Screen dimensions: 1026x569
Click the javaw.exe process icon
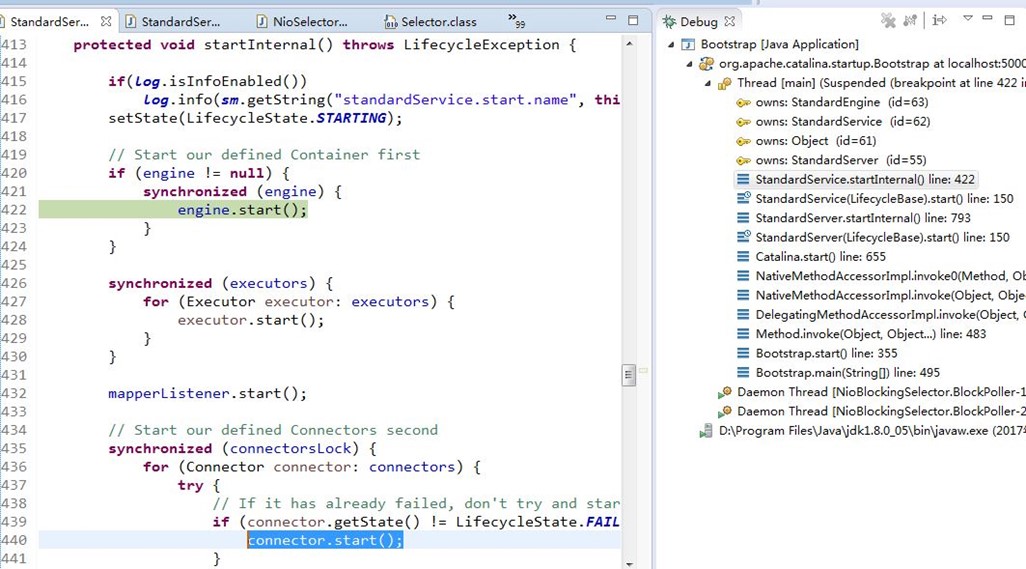tap(706, 431)
